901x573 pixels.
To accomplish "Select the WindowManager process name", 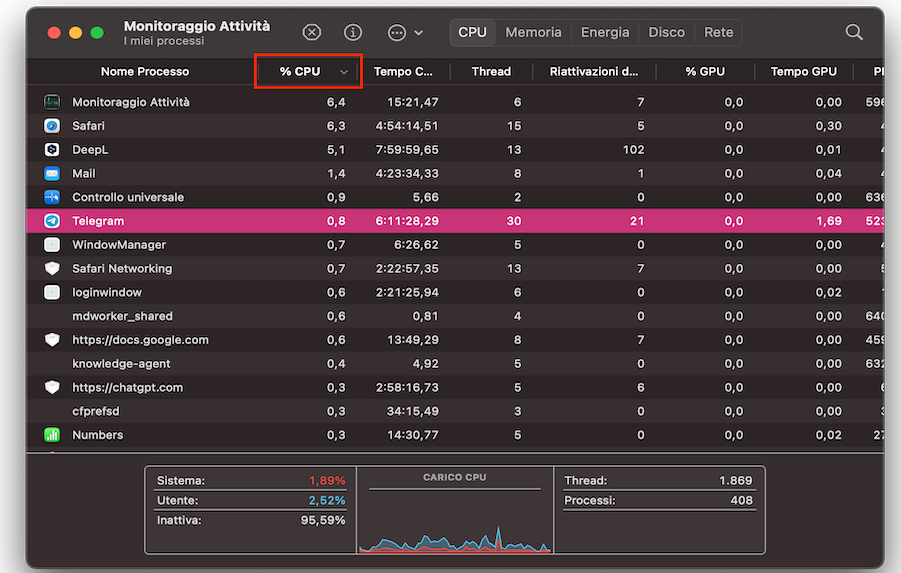I will 118,245.
